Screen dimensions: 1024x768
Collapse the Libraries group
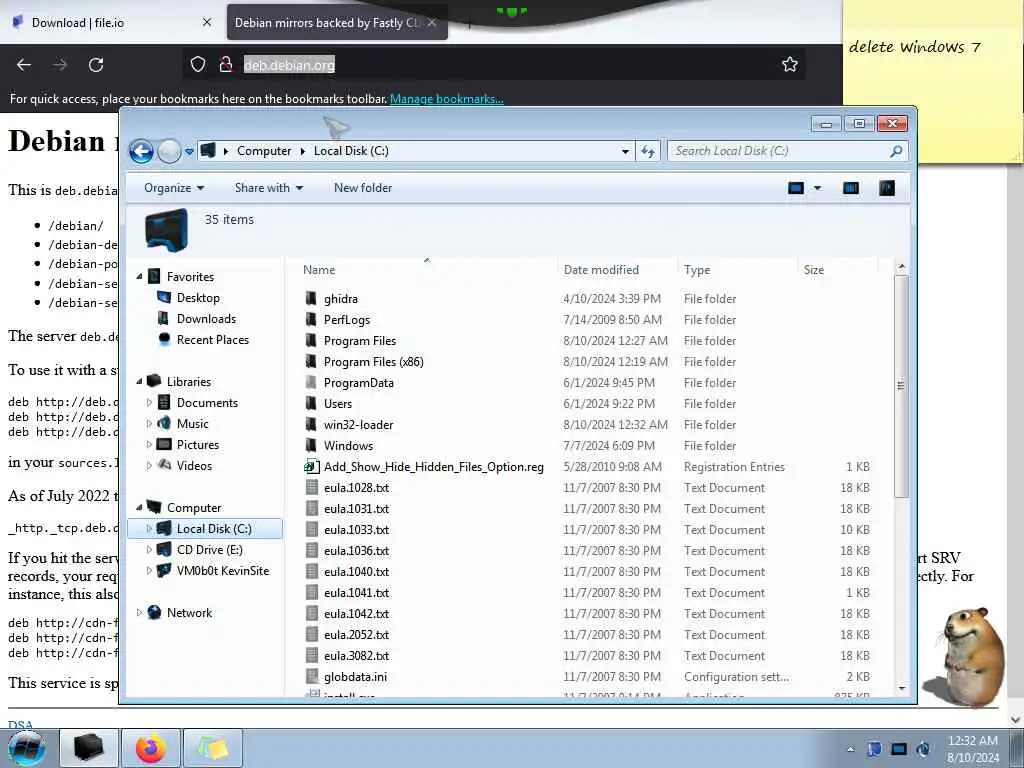point(139,381)
